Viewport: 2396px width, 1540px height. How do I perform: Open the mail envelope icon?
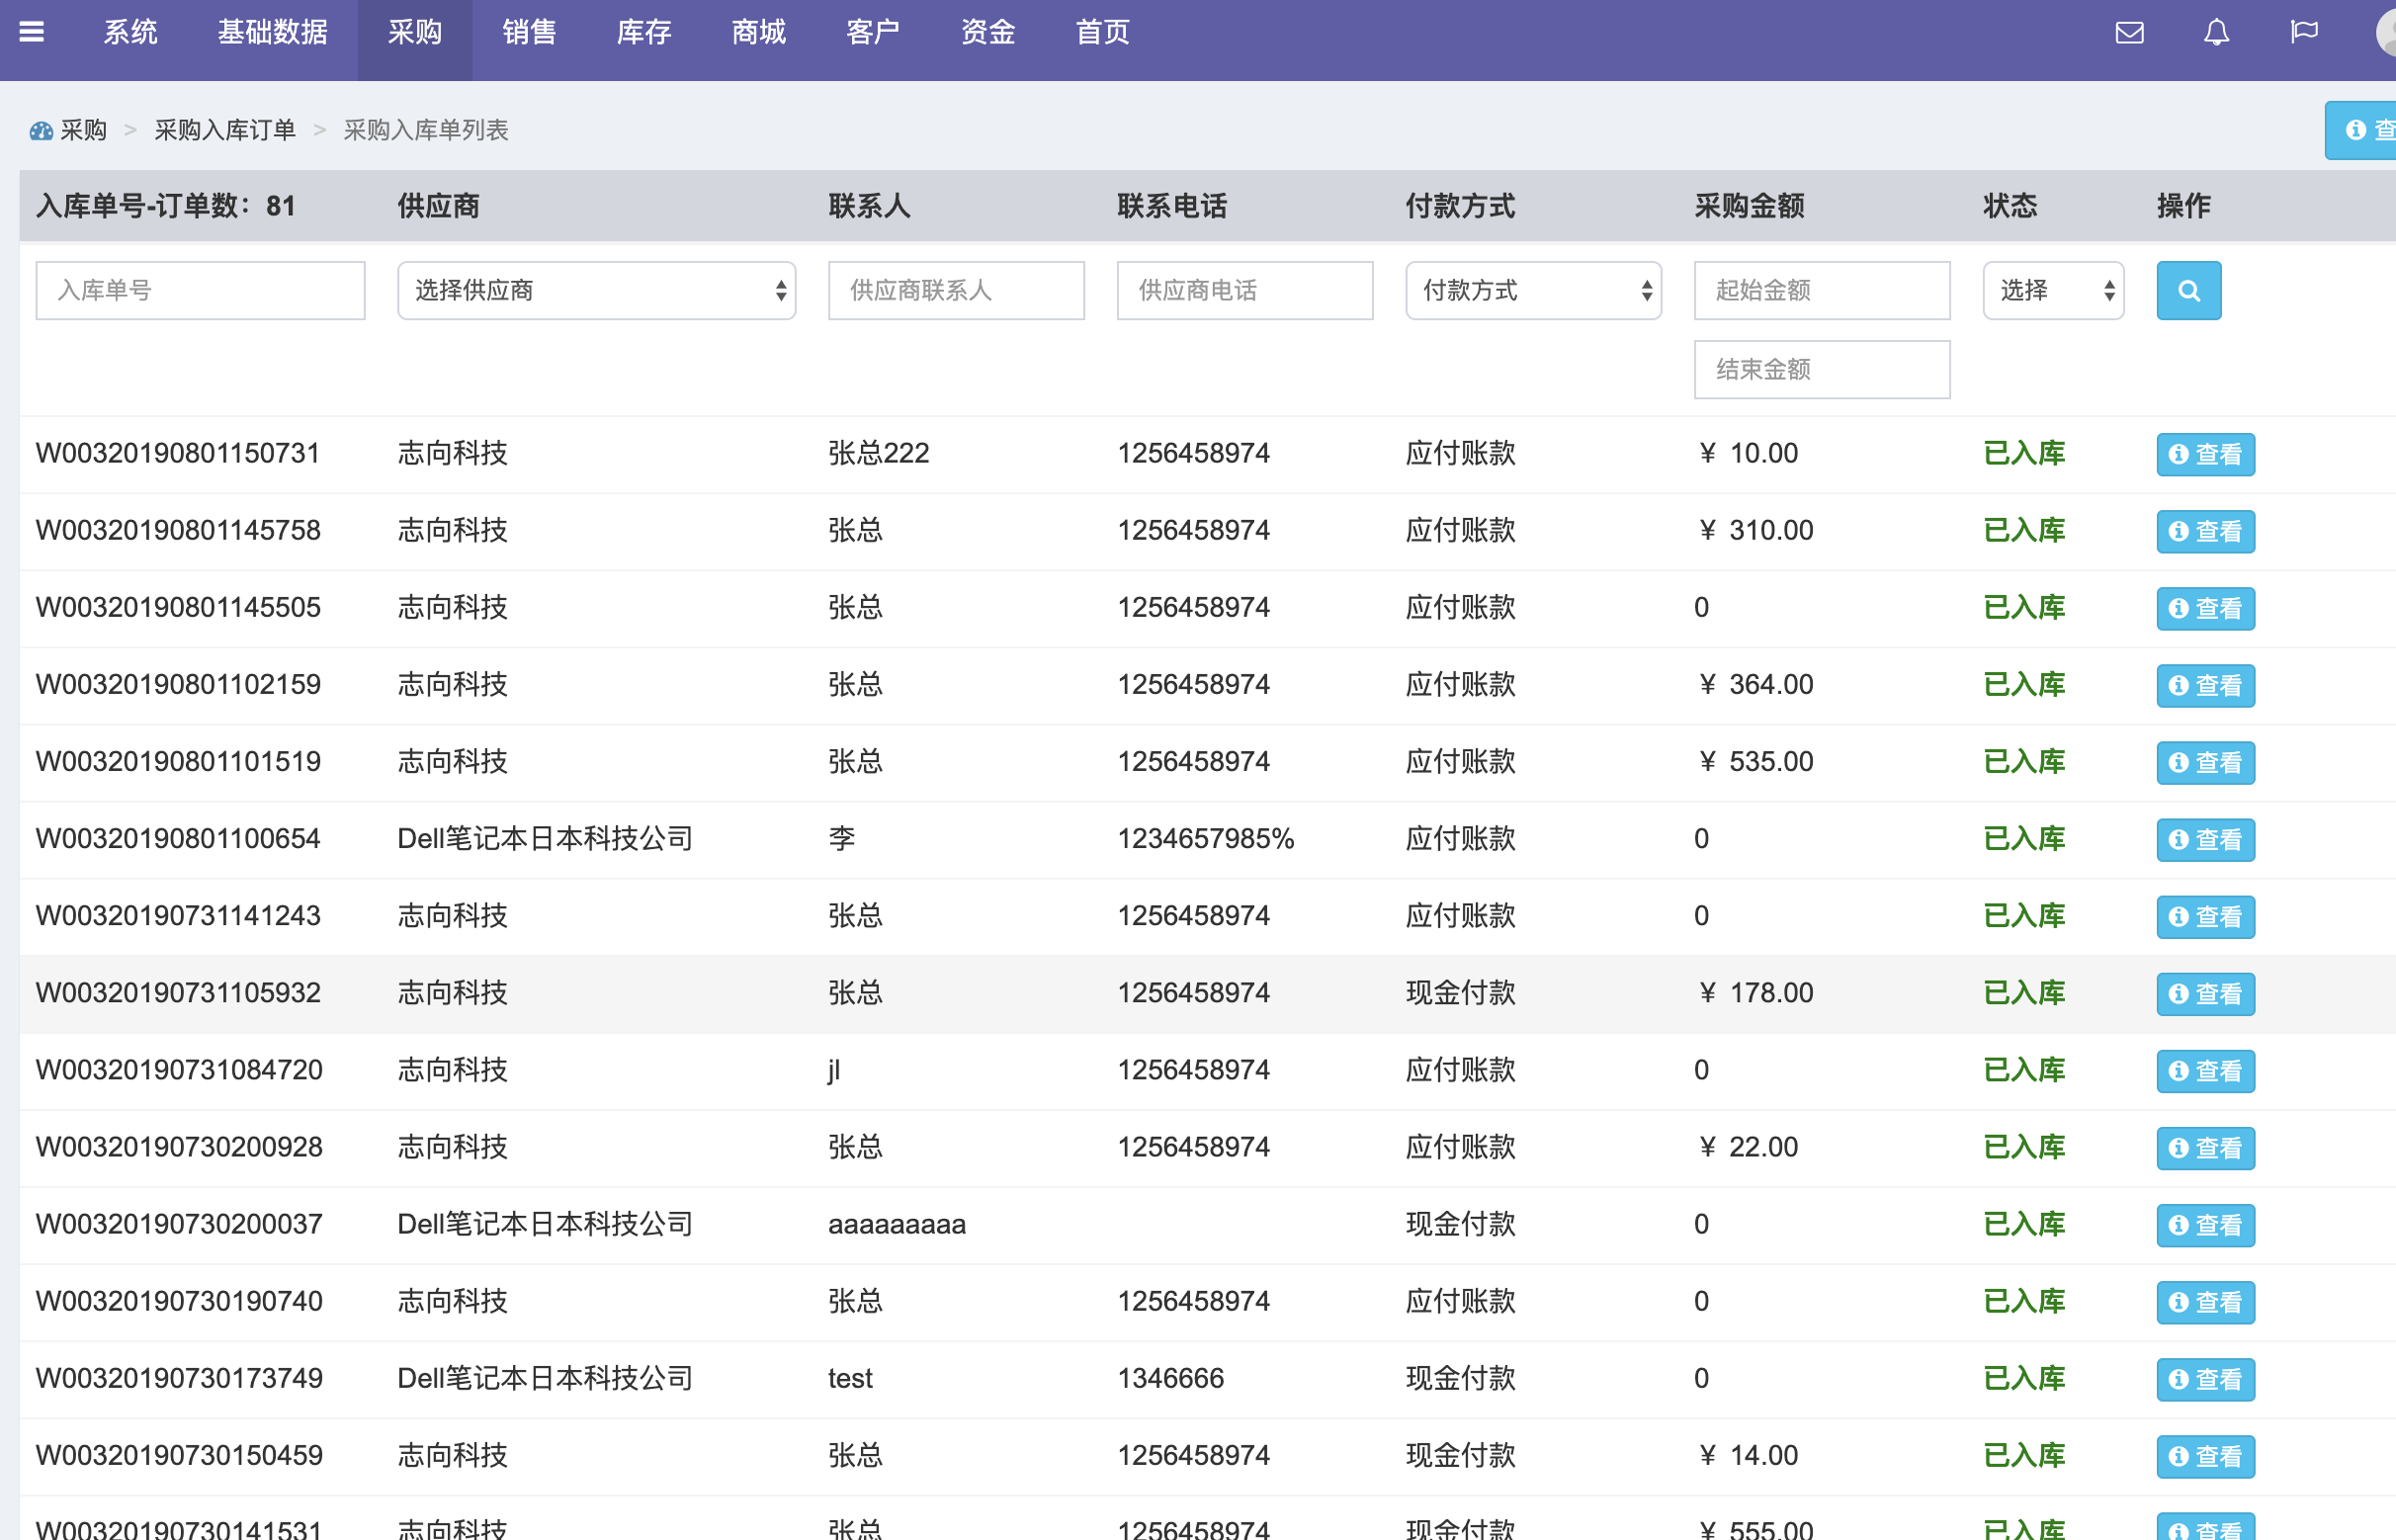point(2129,32)
